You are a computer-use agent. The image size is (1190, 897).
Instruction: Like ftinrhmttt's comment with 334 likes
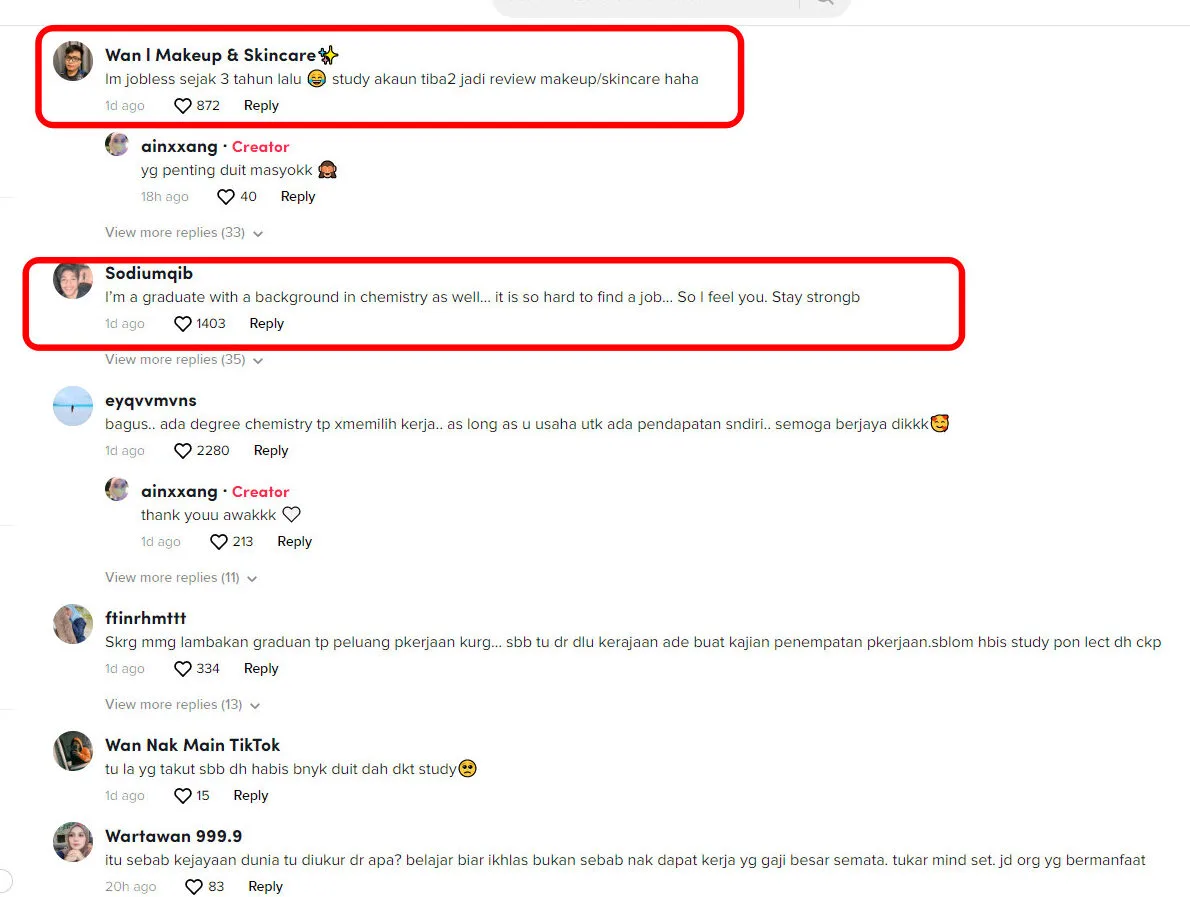point(183,668)
